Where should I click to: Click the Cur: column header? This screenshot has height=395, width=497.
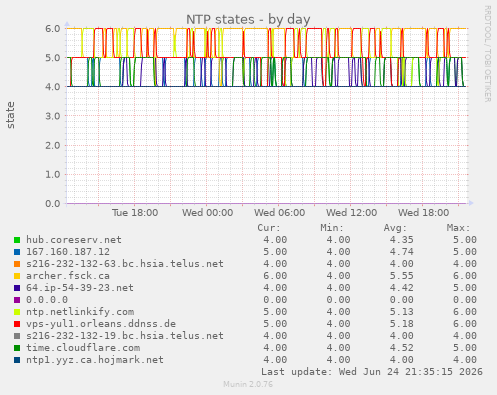pyautogui.click(x=269, y=228)
